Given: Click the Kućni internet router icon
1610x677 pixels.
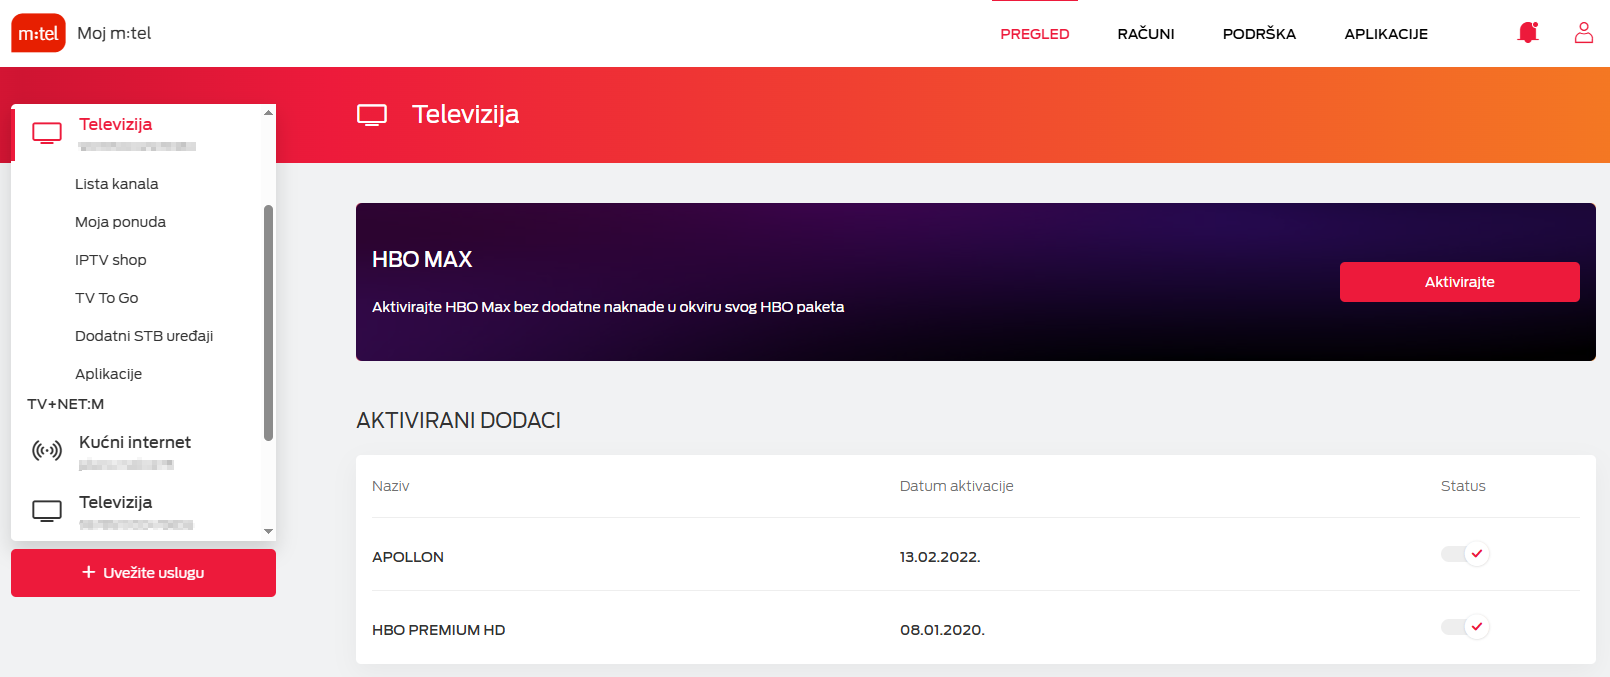Looking at the screenshot, I should click(47, 451).
